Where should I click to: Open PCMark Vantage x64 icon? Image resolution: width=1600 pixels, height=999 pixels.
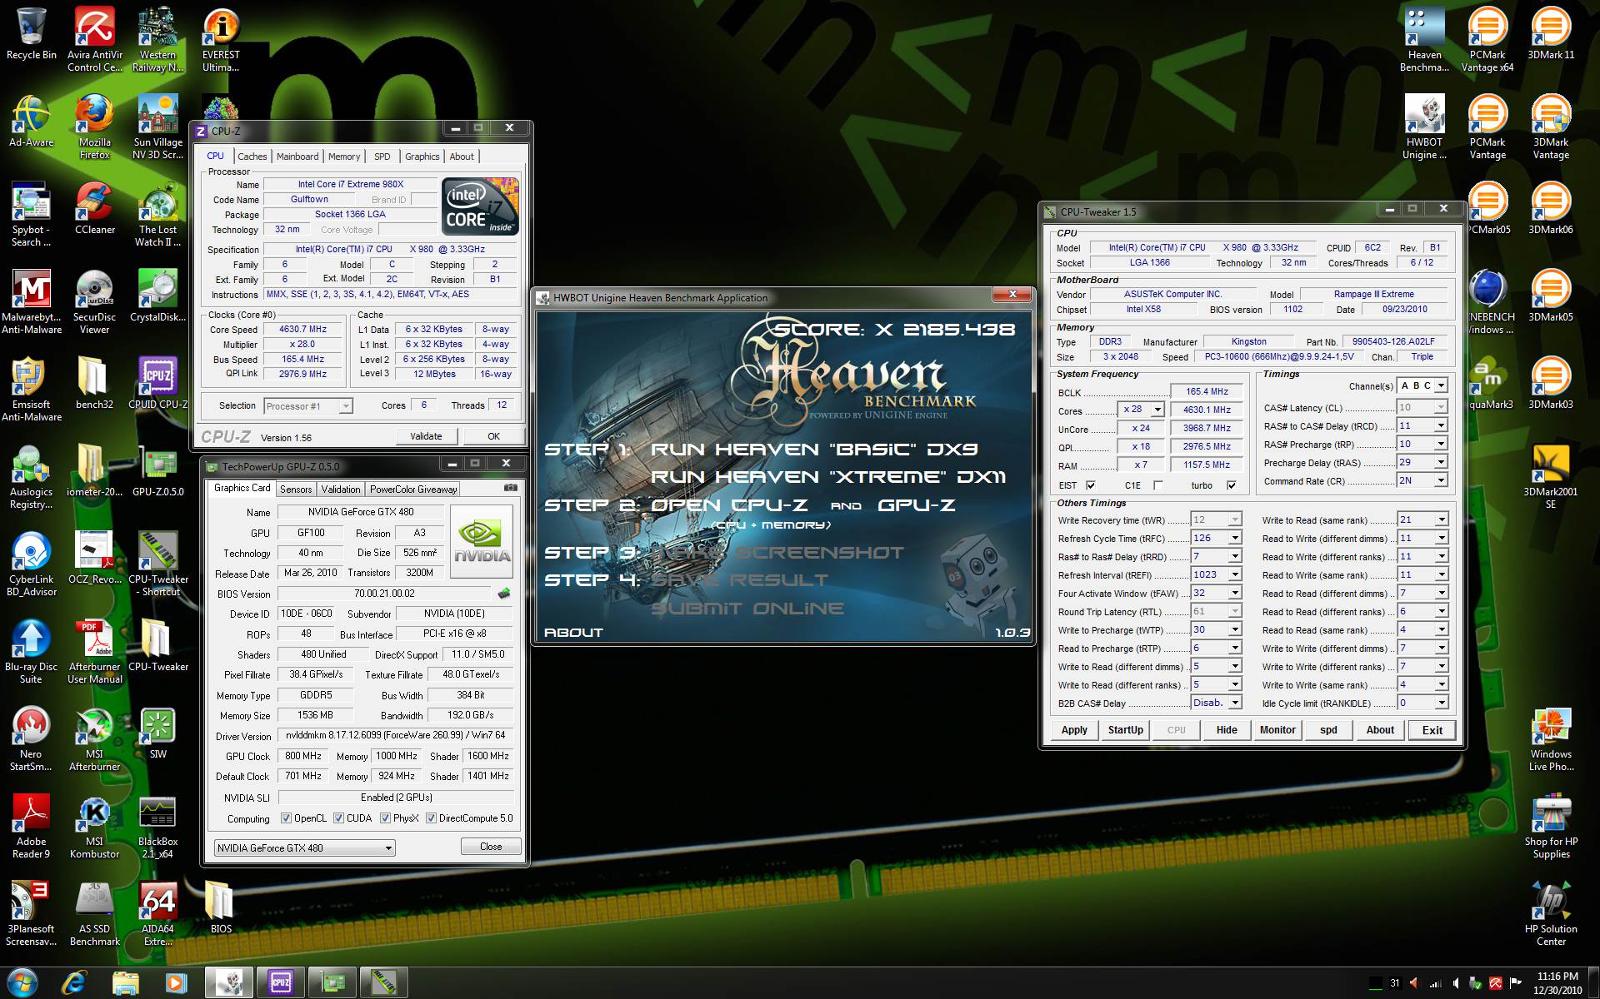tap(1488, 41)
